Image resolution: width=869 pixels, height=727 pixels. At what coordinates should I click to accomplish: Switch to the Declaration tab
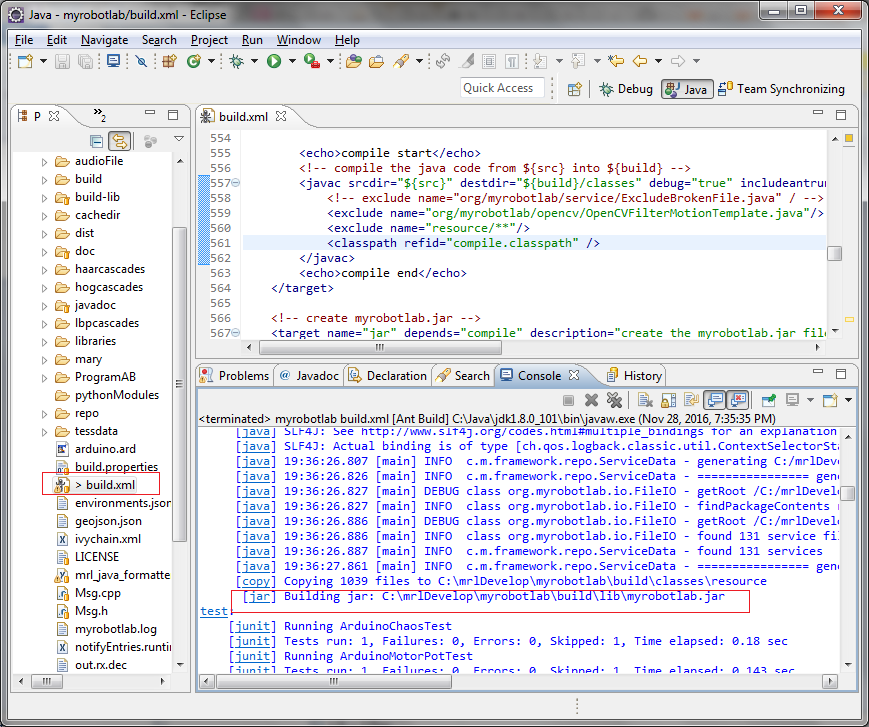[x=388, y=376]
